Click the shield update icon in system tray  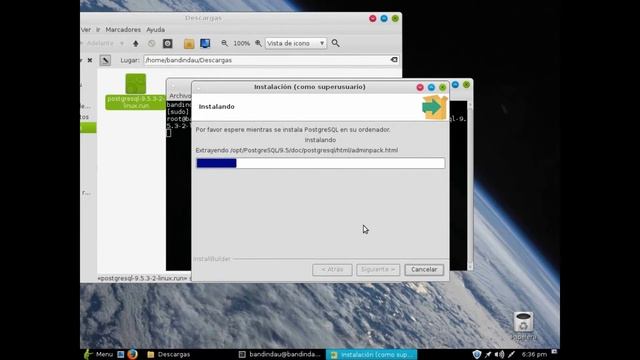click(476, 354)
